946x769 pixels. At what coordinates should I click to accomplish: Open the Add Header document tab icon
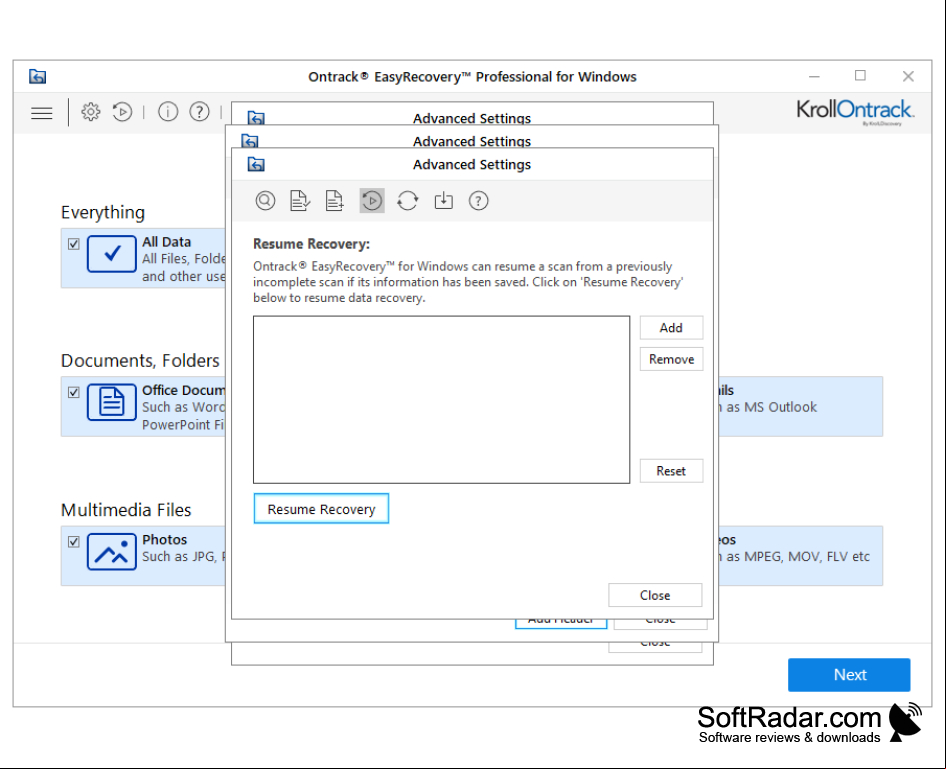coord(334,200)
